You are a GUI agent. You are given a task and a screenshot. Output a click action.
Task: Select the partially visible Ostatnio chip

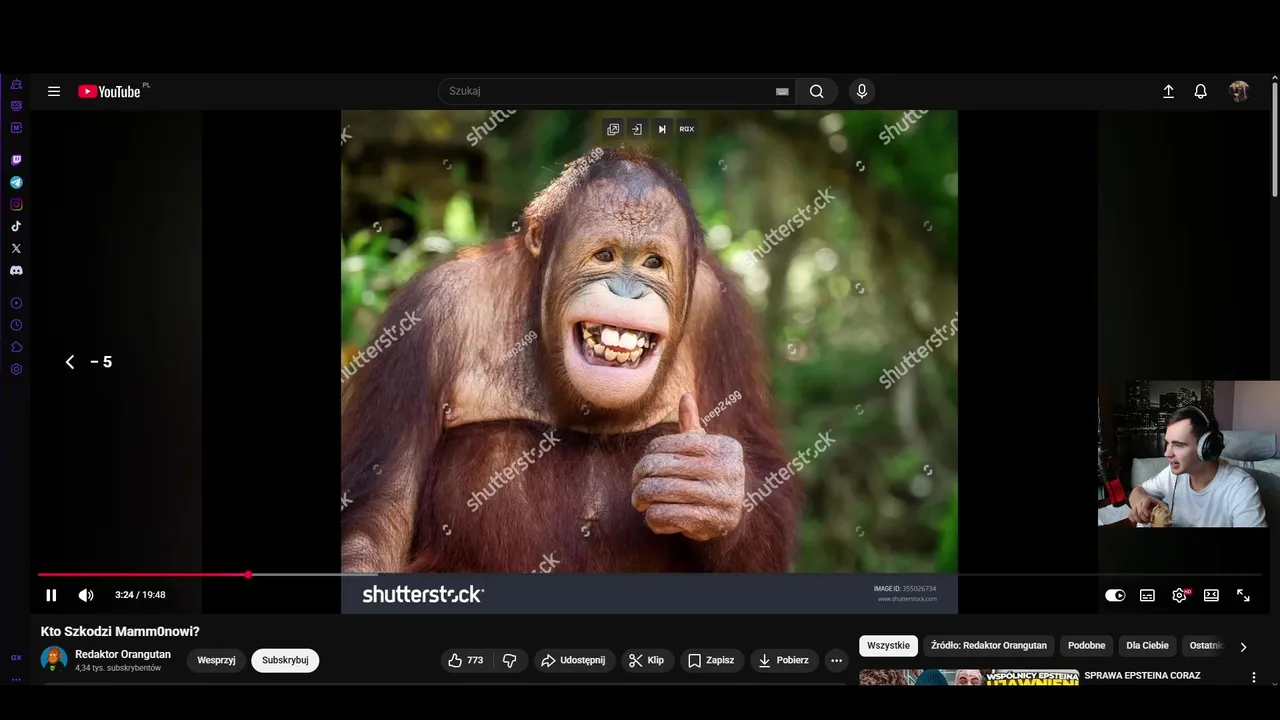[1206, 646]
